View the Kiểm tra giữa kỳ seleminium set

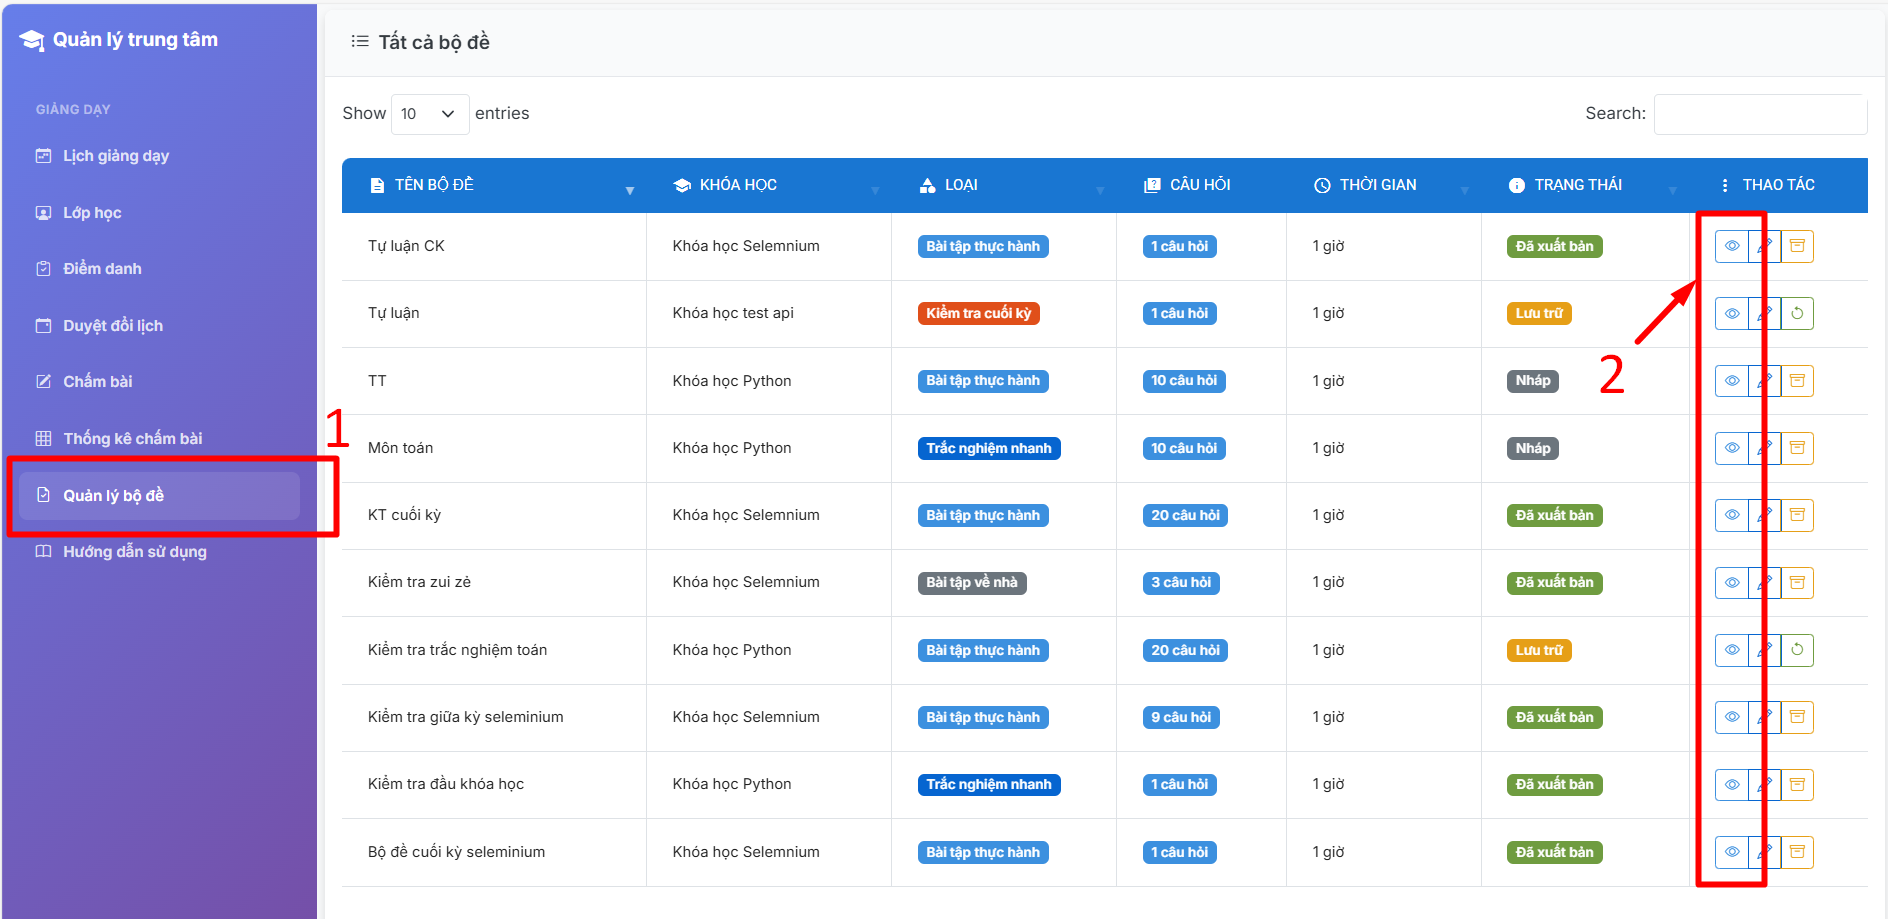[x=1731, y=717]
